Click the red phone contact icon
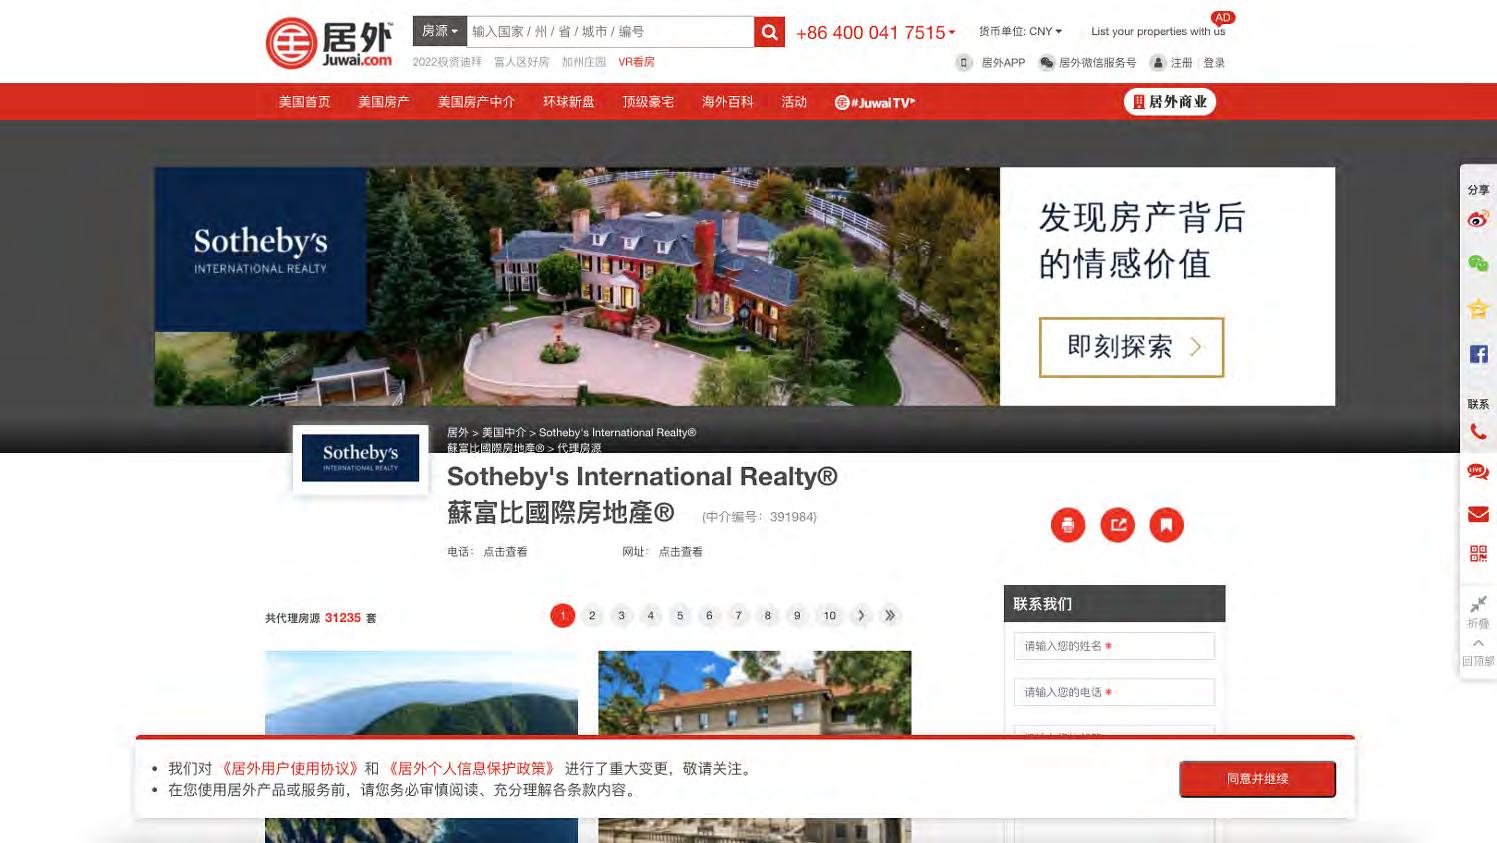 1478,432
